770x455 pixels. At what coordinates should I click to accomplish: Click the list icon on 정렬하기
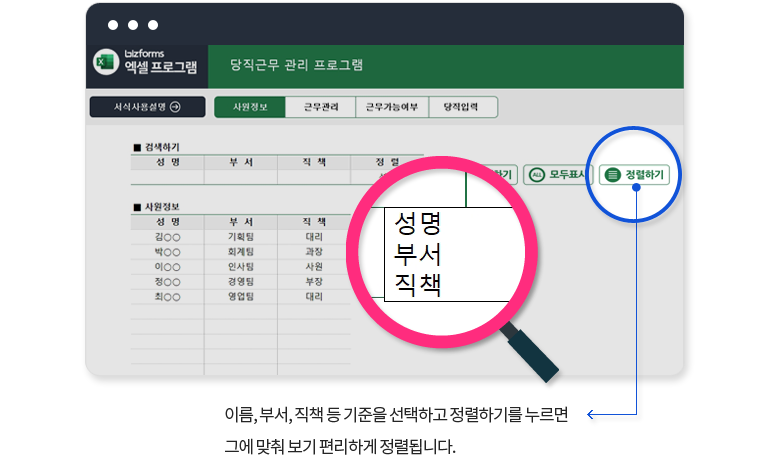coord(612,175)
